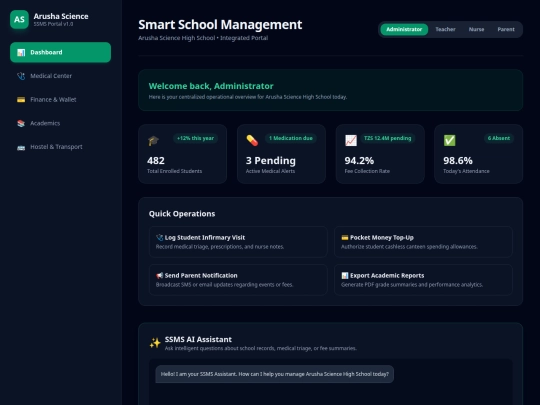
Task: Go to Finance & Wallet
Action: pyautogui.click(x=60, y=100)
